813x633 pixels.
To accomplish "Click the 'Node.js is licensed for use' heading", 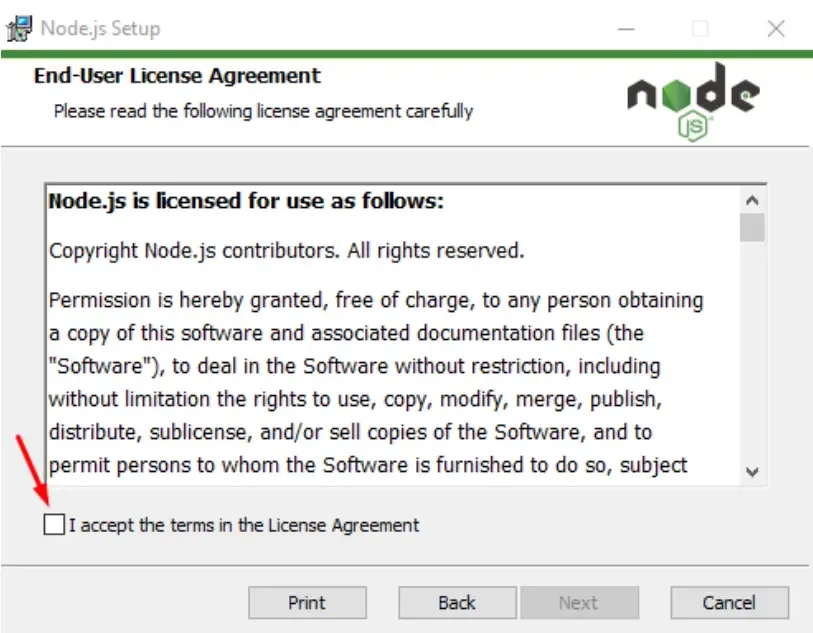I will pos(246,201).
